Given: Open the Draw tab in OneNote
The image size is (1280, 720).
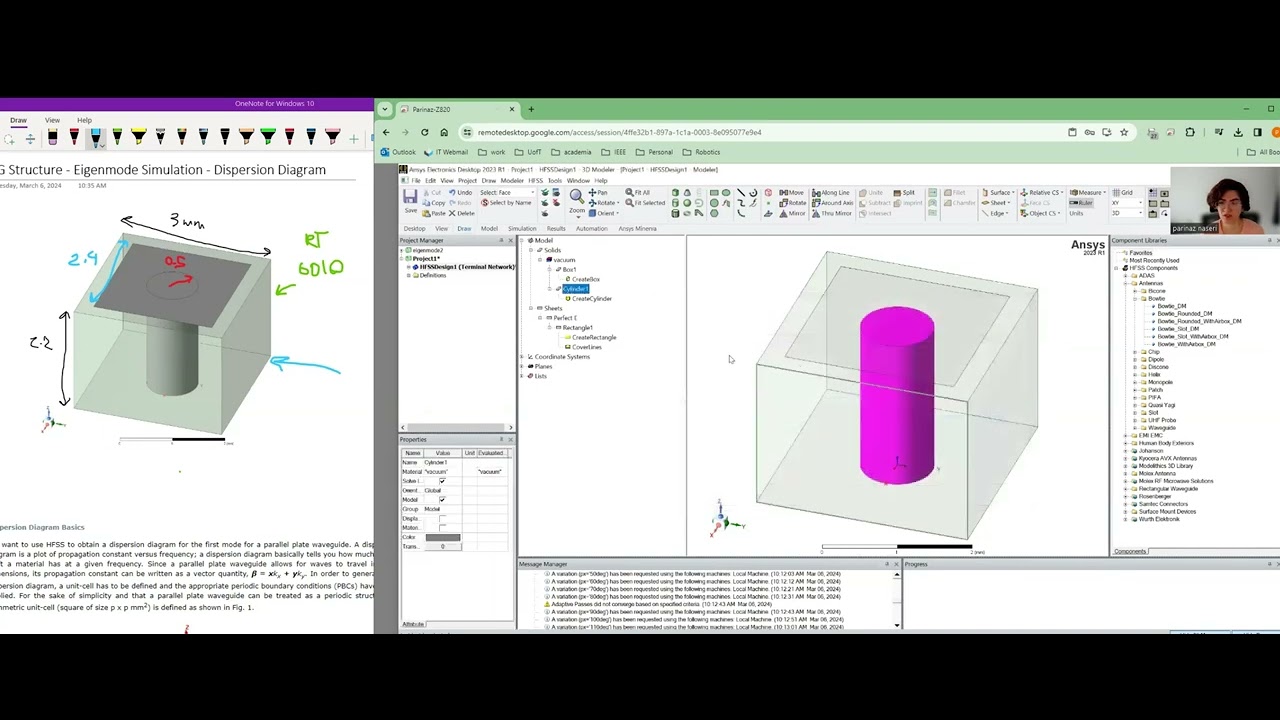Looking at the screenshot, I should (18, 120).
